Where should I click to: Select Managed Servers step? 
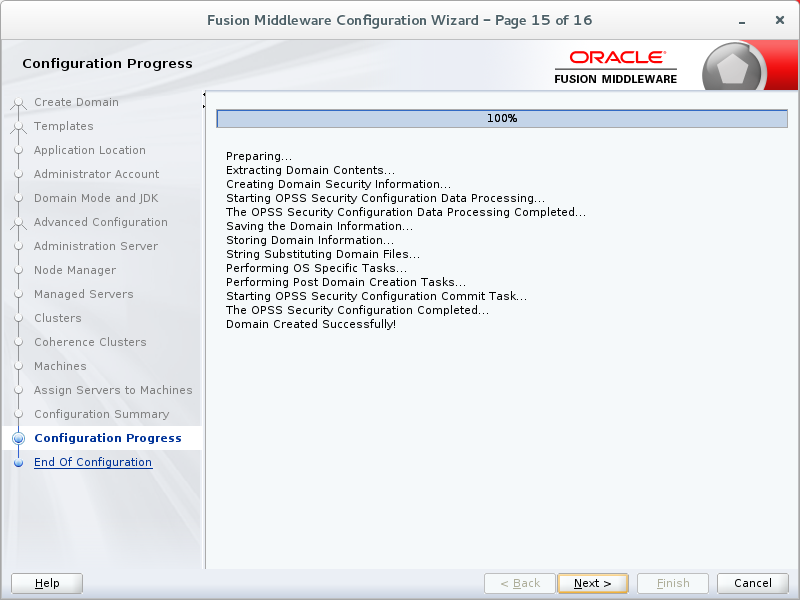[84, 294]
